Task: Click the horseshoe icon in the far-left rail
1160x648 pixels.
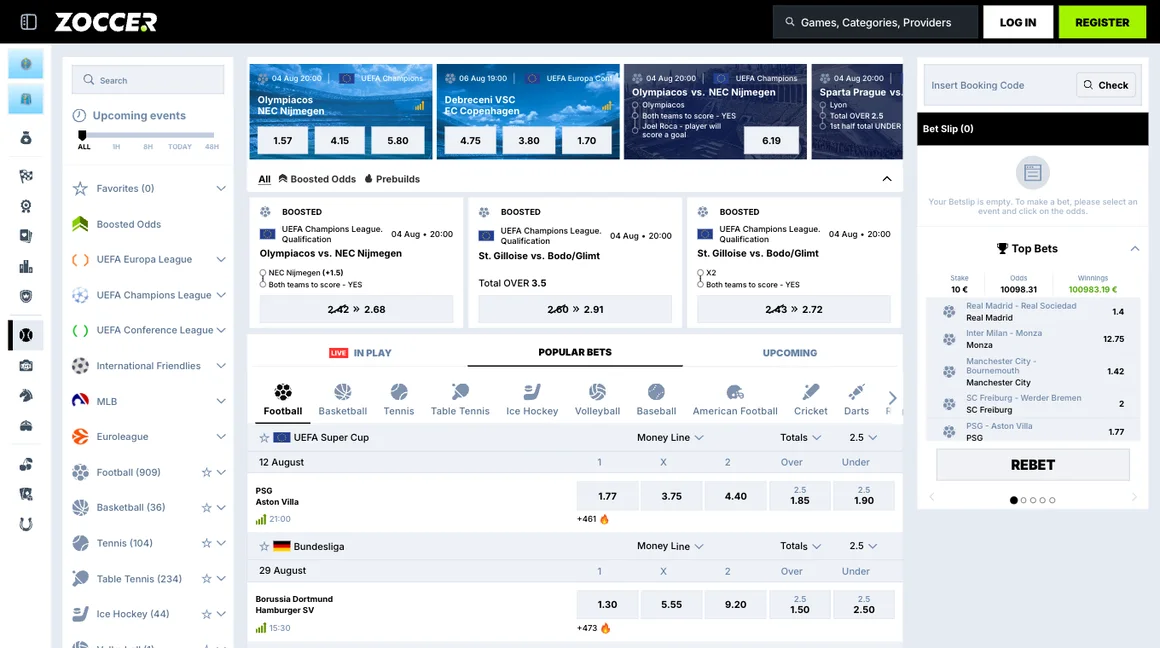Action: click(26, 524)
